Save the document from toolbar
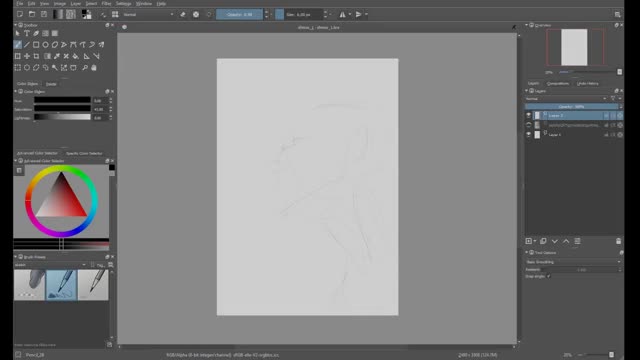The width and height of the screenshot is (640, 360). pos(44,14)
